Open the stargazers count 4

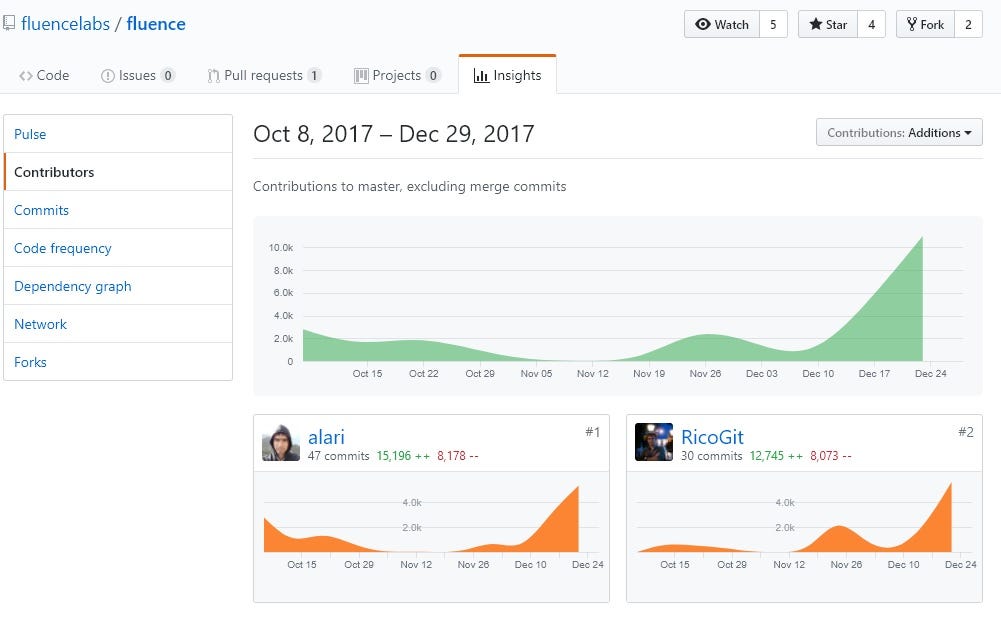(871, 24)
